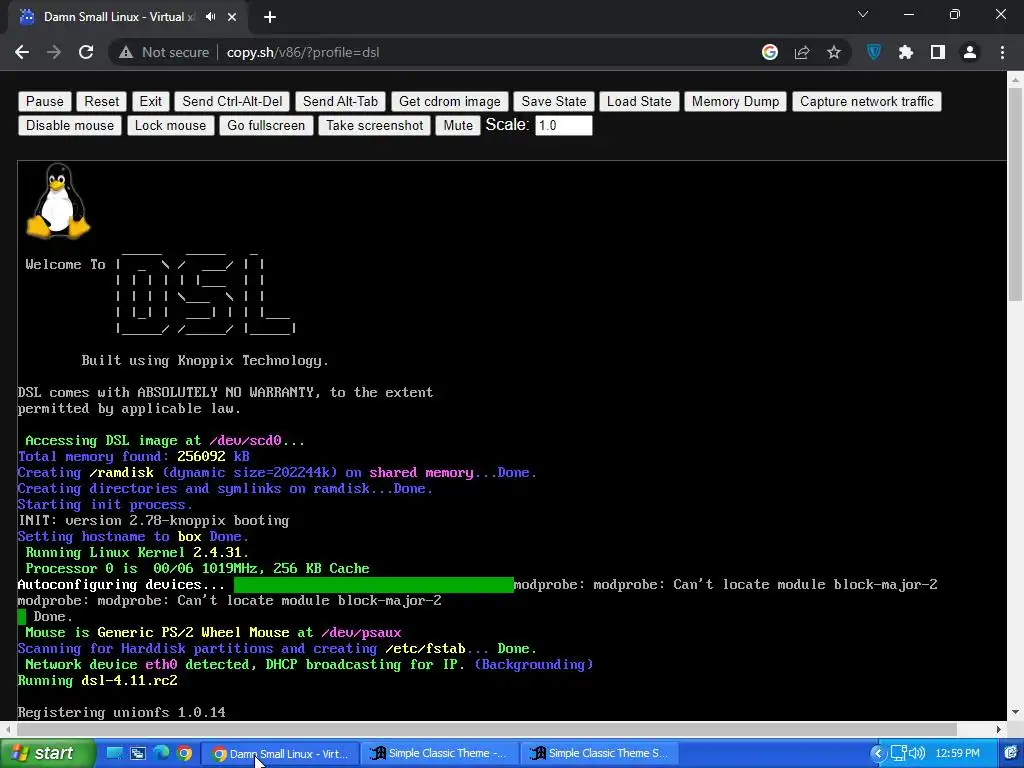This screenshot has height=768, width=1024.
Task: Open the Extensions puzzle piece menu
Action: tap(906, 52)
